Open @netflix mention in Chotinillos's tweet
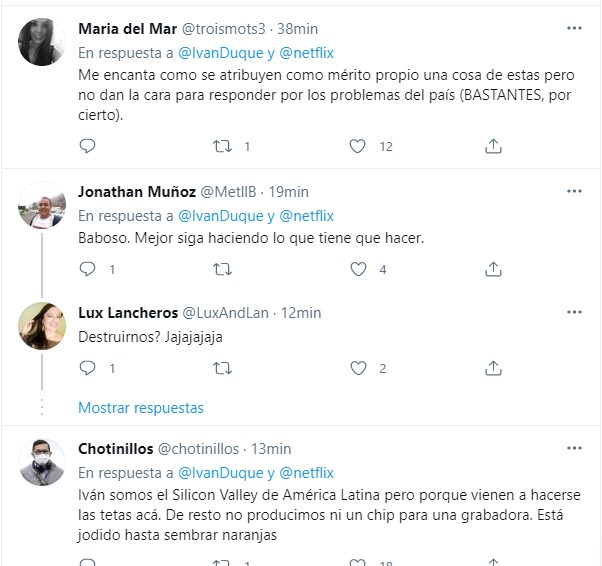Screen dimensions: 602x566 tap(306, 473)
